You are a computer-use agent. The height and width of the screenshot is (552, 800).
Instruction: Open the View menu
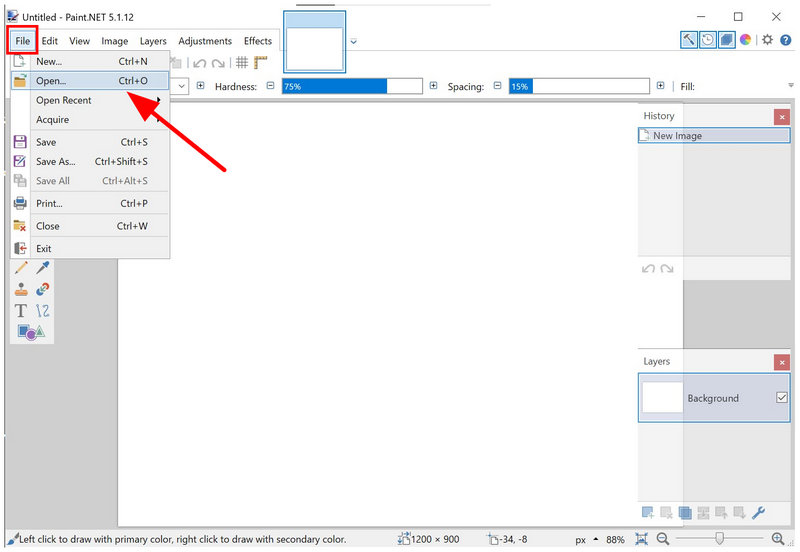pos(80,41)
